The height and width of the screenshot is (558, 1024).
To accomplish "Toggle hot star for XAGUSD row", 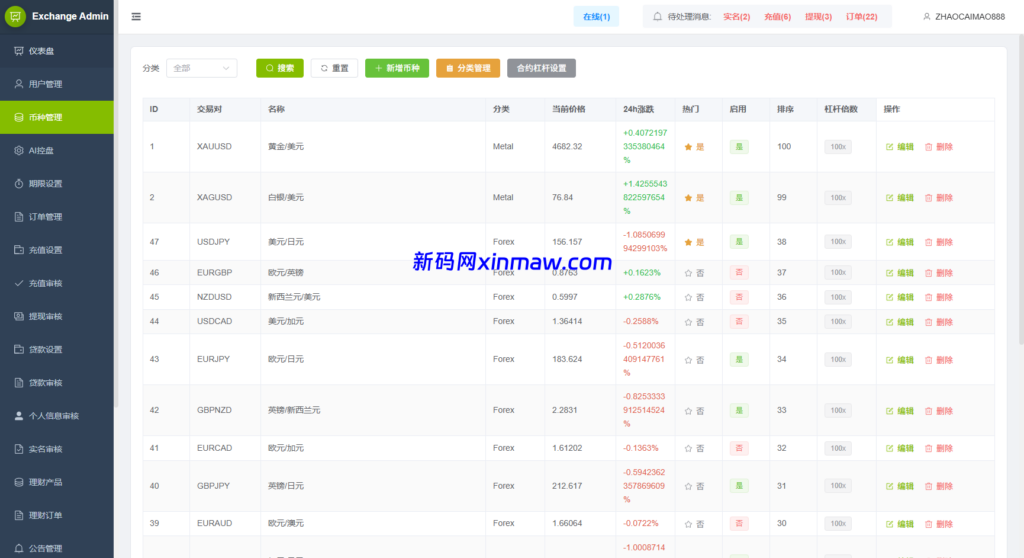I will [x=688, y=198].
